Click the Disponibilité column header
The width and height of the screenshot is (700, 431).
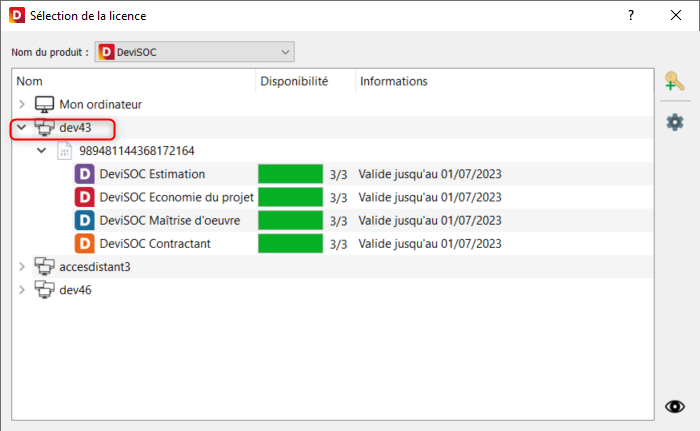[306, 81]
